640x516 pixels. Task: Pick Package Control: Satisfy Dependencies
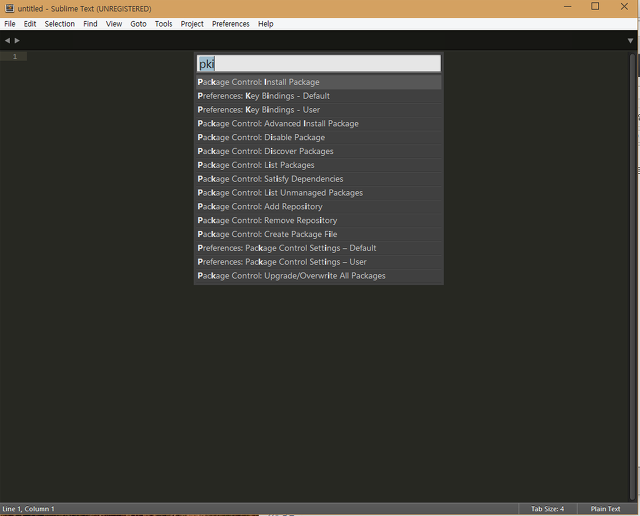[319, 179]
